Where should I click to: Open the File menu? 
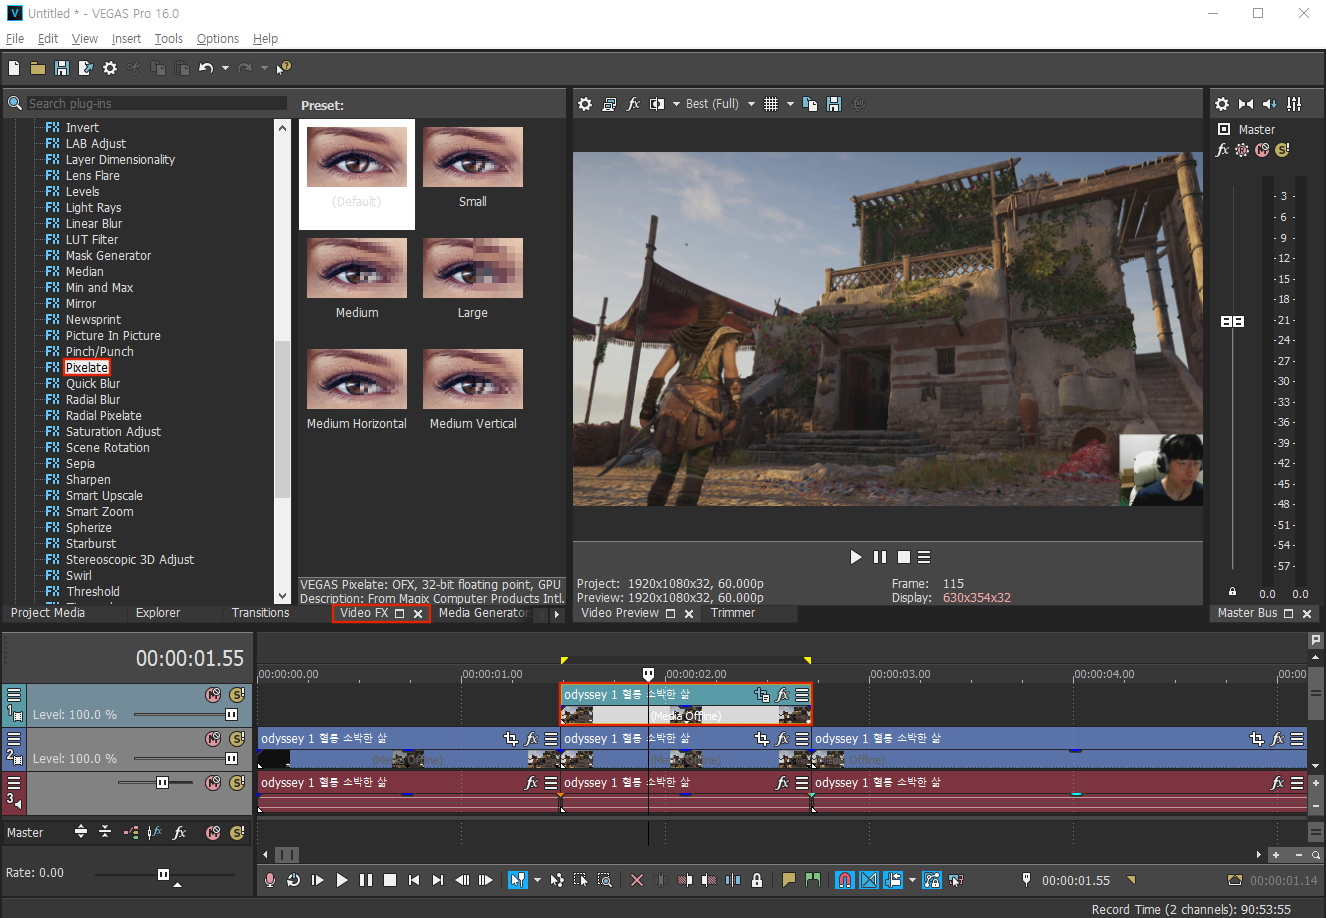[15, 38]
